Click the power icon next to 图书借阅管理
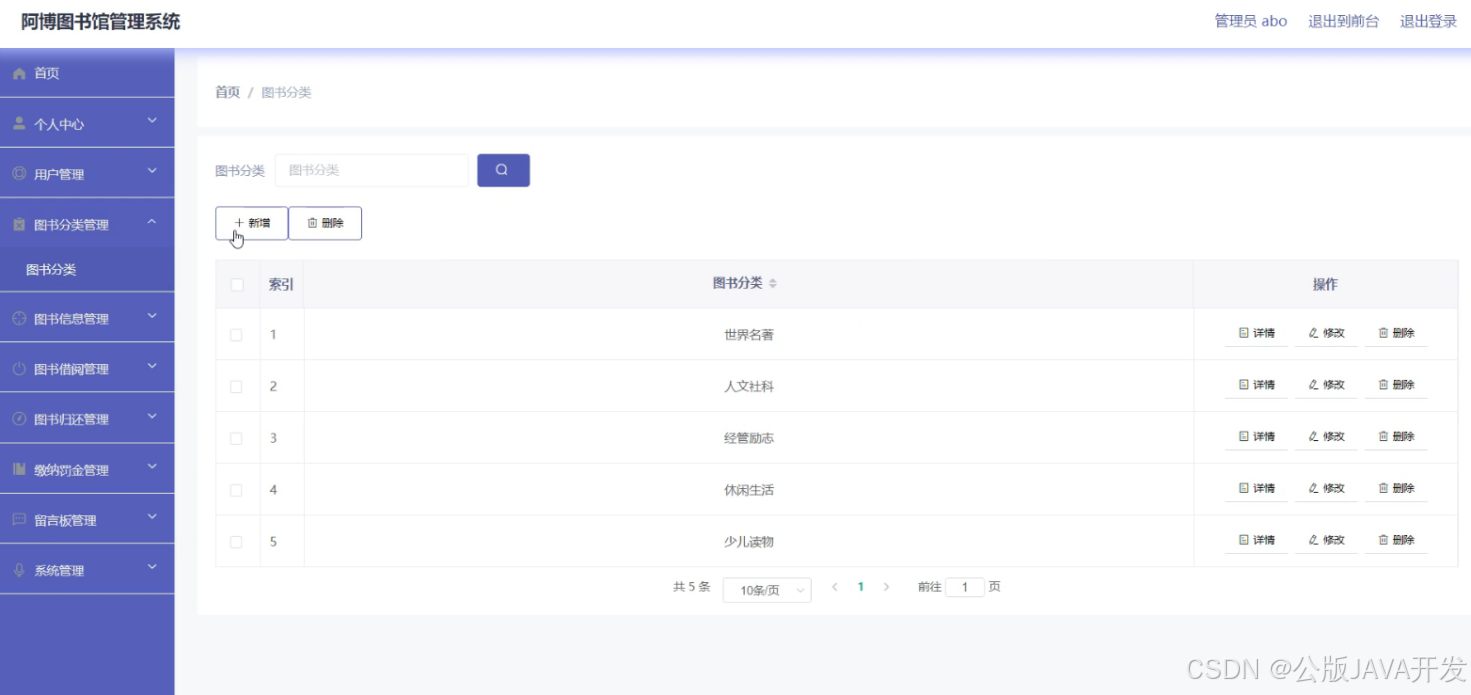The image size is (1471, 695). click(19, 369)
